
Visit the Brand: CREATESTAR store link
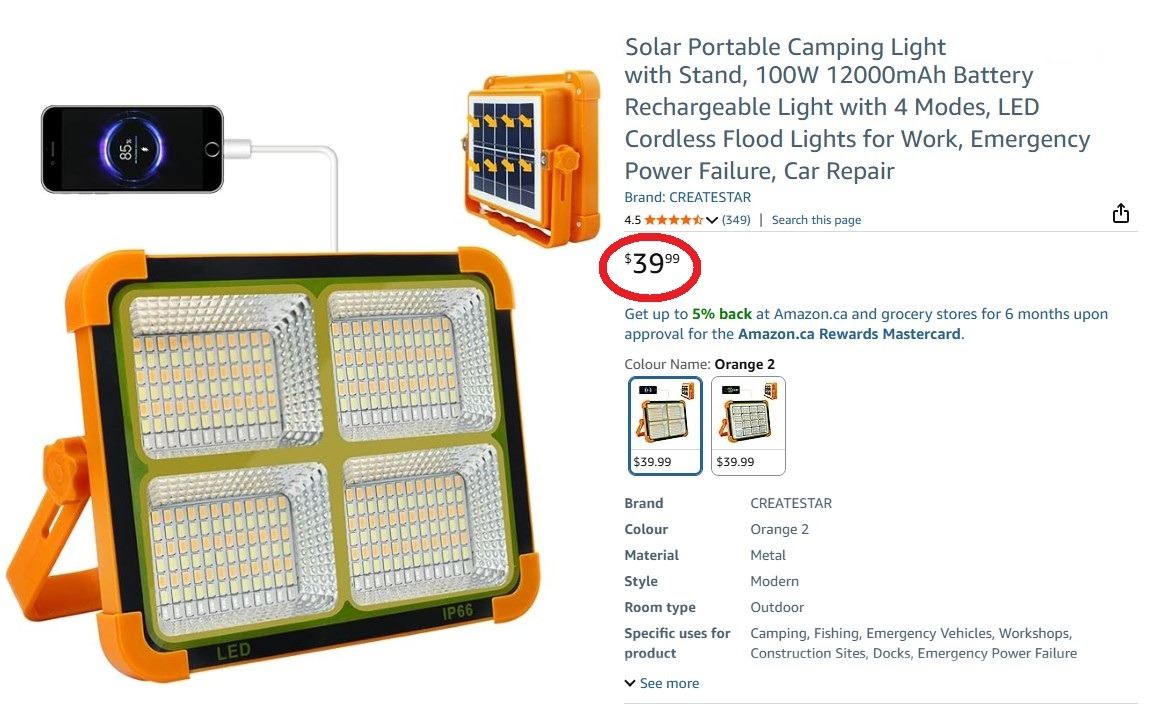tap(687, 197)
